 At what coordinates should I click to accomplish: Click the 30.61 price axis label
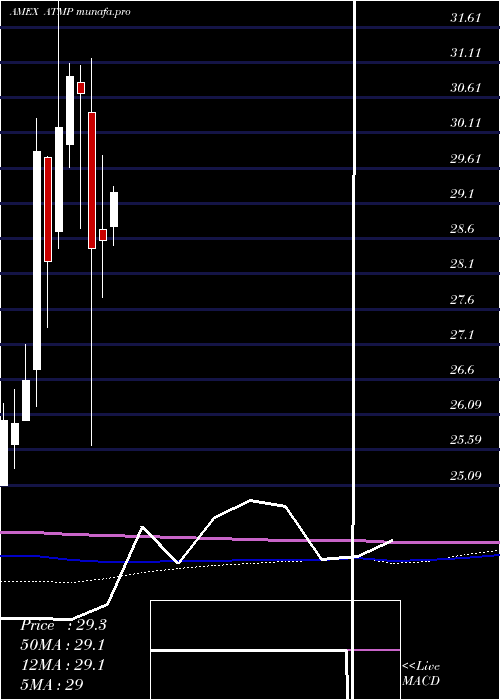click(466, 88)
